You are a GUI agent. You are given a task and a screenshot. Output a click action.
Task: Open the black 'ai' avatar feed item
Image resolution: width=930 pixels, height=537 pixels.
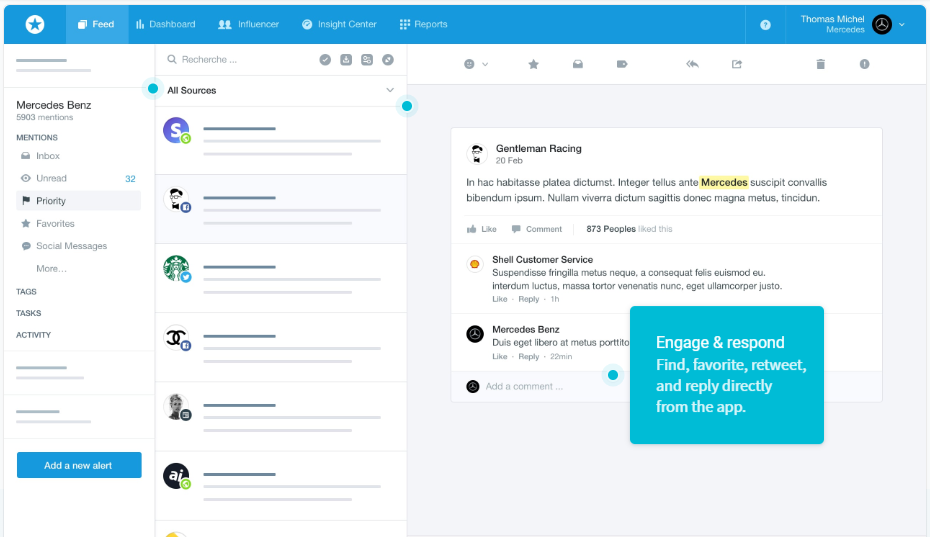281,486
